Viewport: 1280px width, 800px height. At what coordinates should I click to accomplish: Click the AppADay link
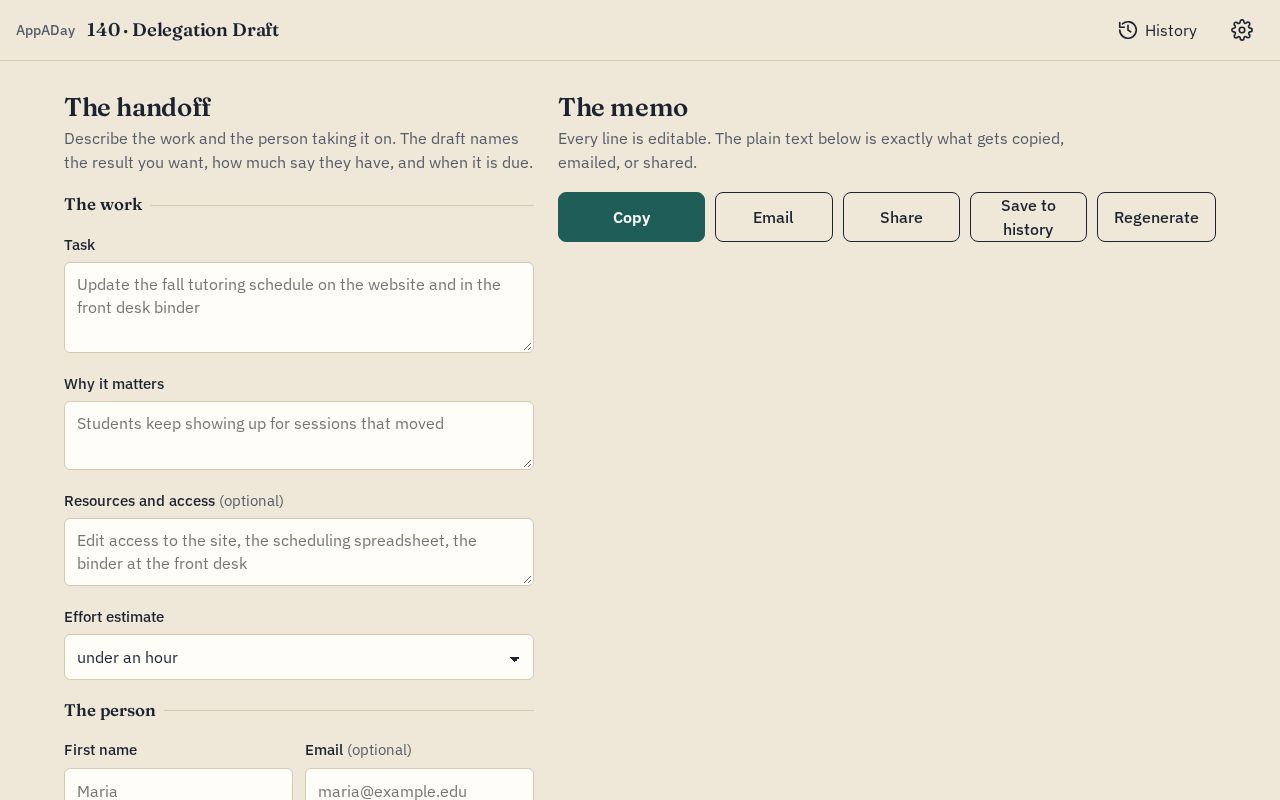coord(45,30)
